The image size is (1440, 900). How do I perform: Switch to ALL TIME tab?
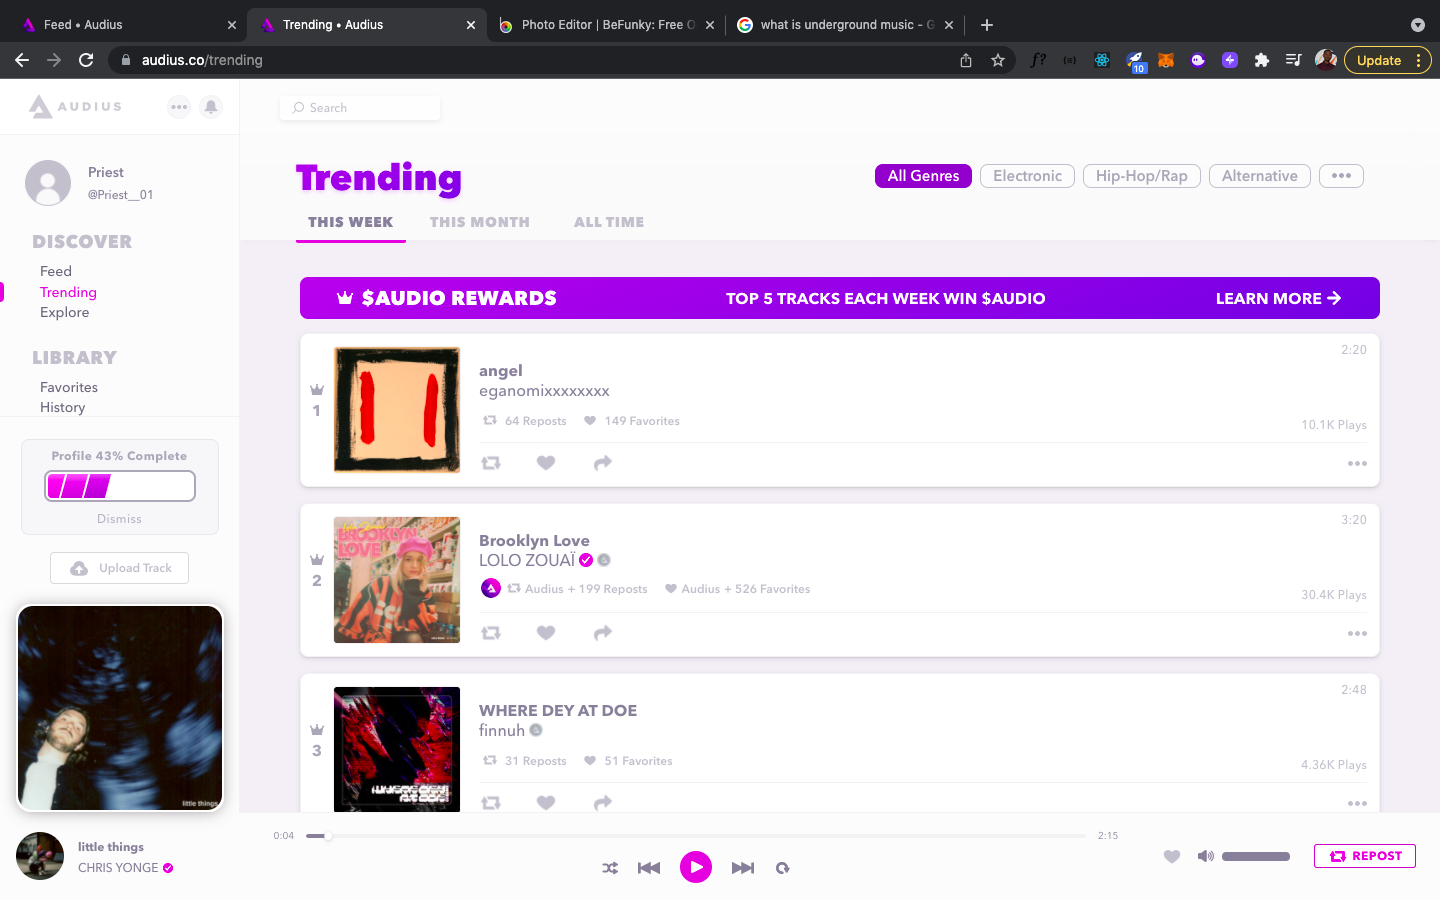tap(609, 222)
